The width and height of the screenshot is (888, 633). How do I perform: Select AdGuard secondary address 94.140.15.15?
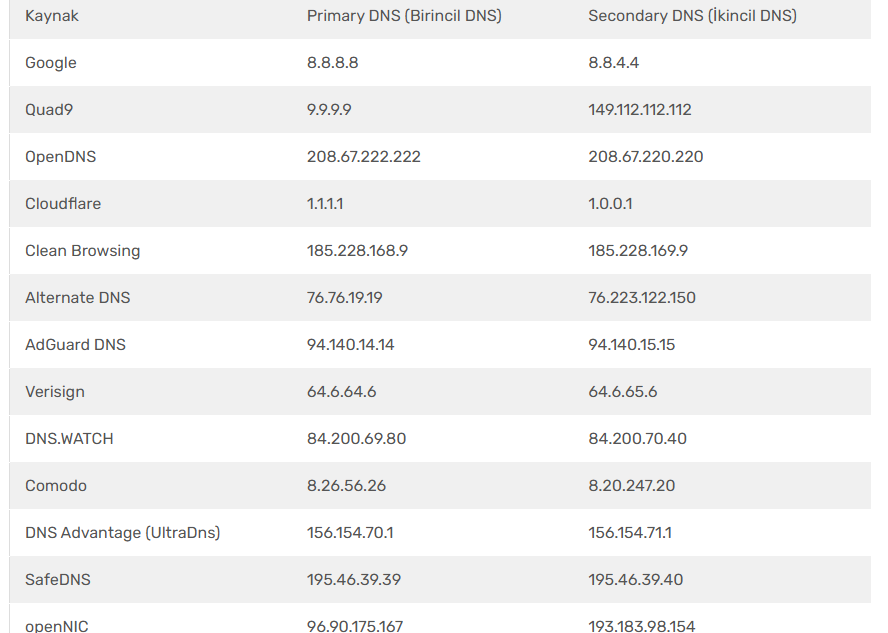[631, 345]
